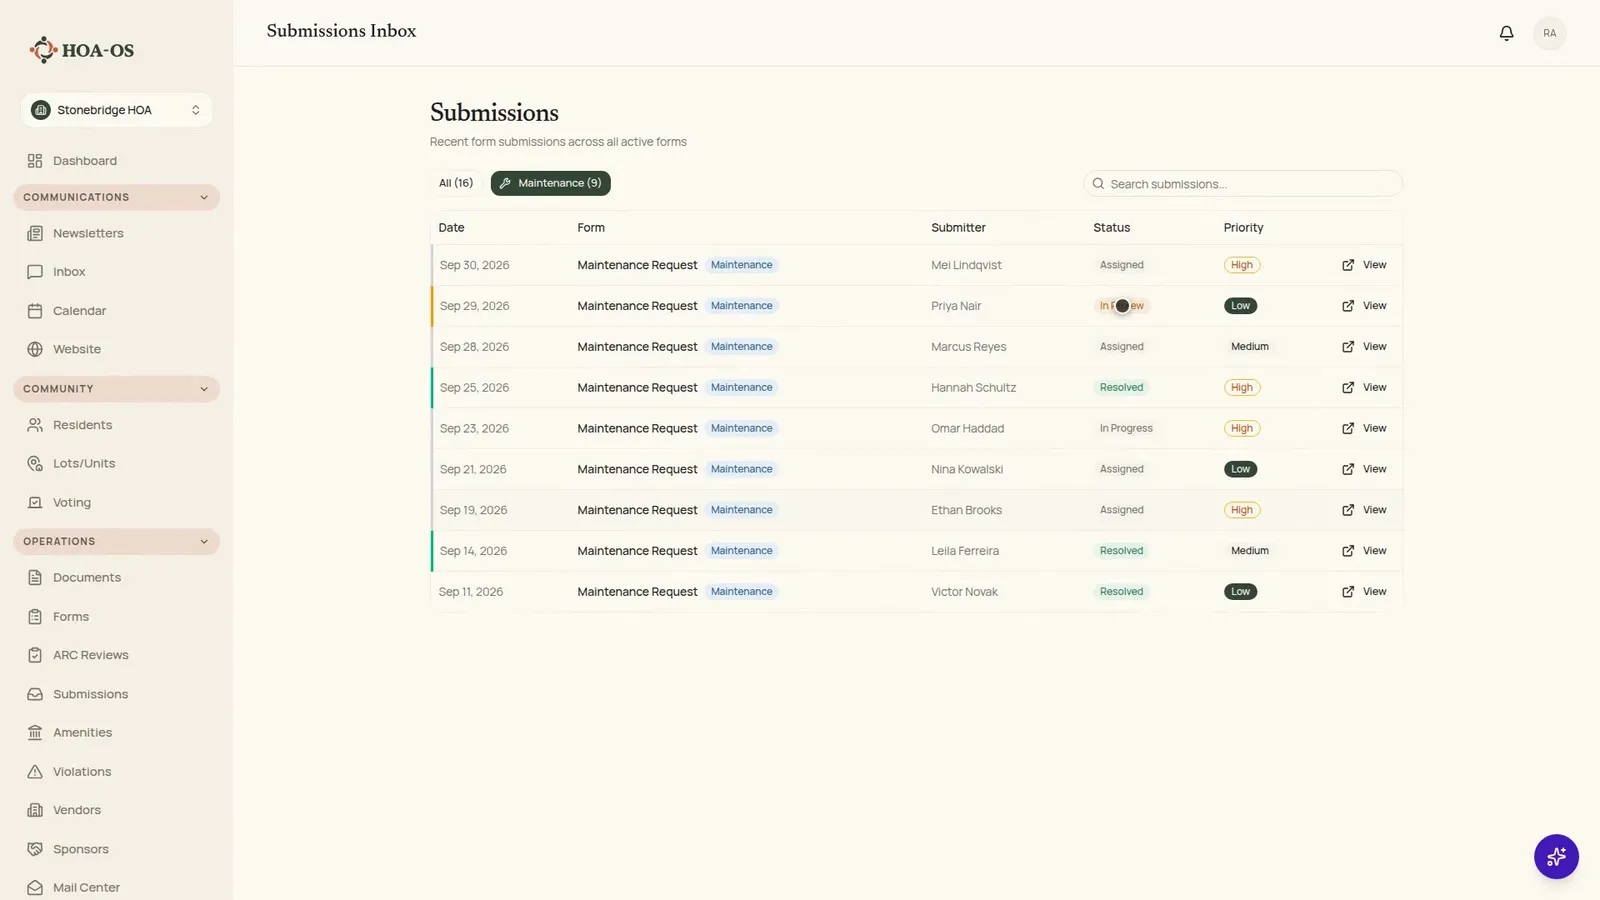Open Amenities in sidebar
Screen dimensions: 1600x900
pyautogui.click(x=116, y=733)
